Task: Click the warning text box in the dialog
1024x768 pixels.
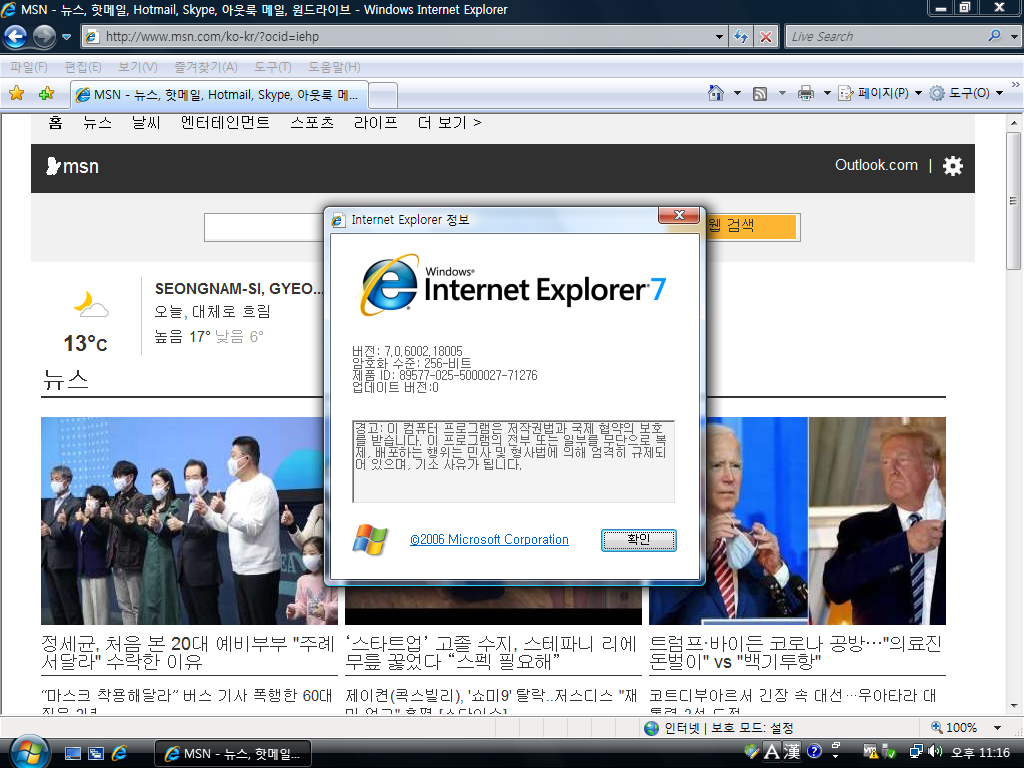Action: (513, 461)
